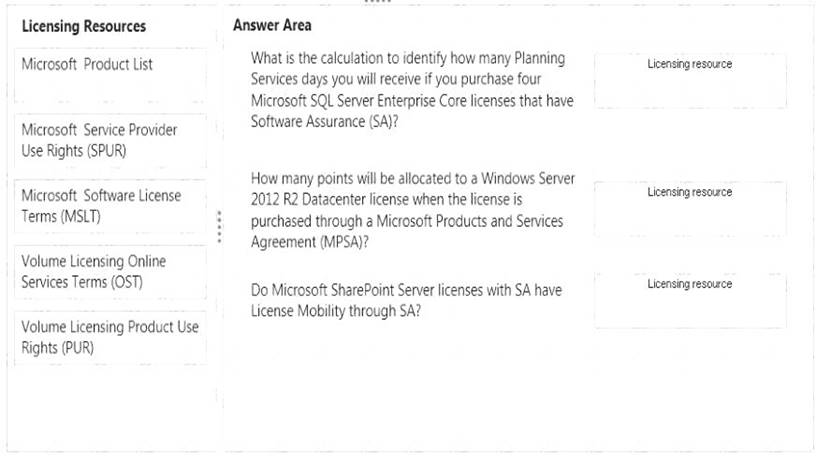The width and height of the screenshot is (816, 458).
Task: Pick the Service Provider Use Rights (SPUR) item
Action: point(110,141)
